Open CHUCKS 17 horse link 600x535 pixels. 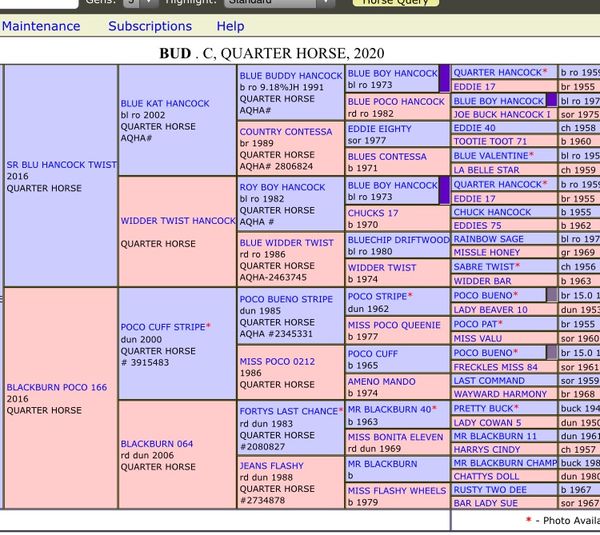(373, 213)
